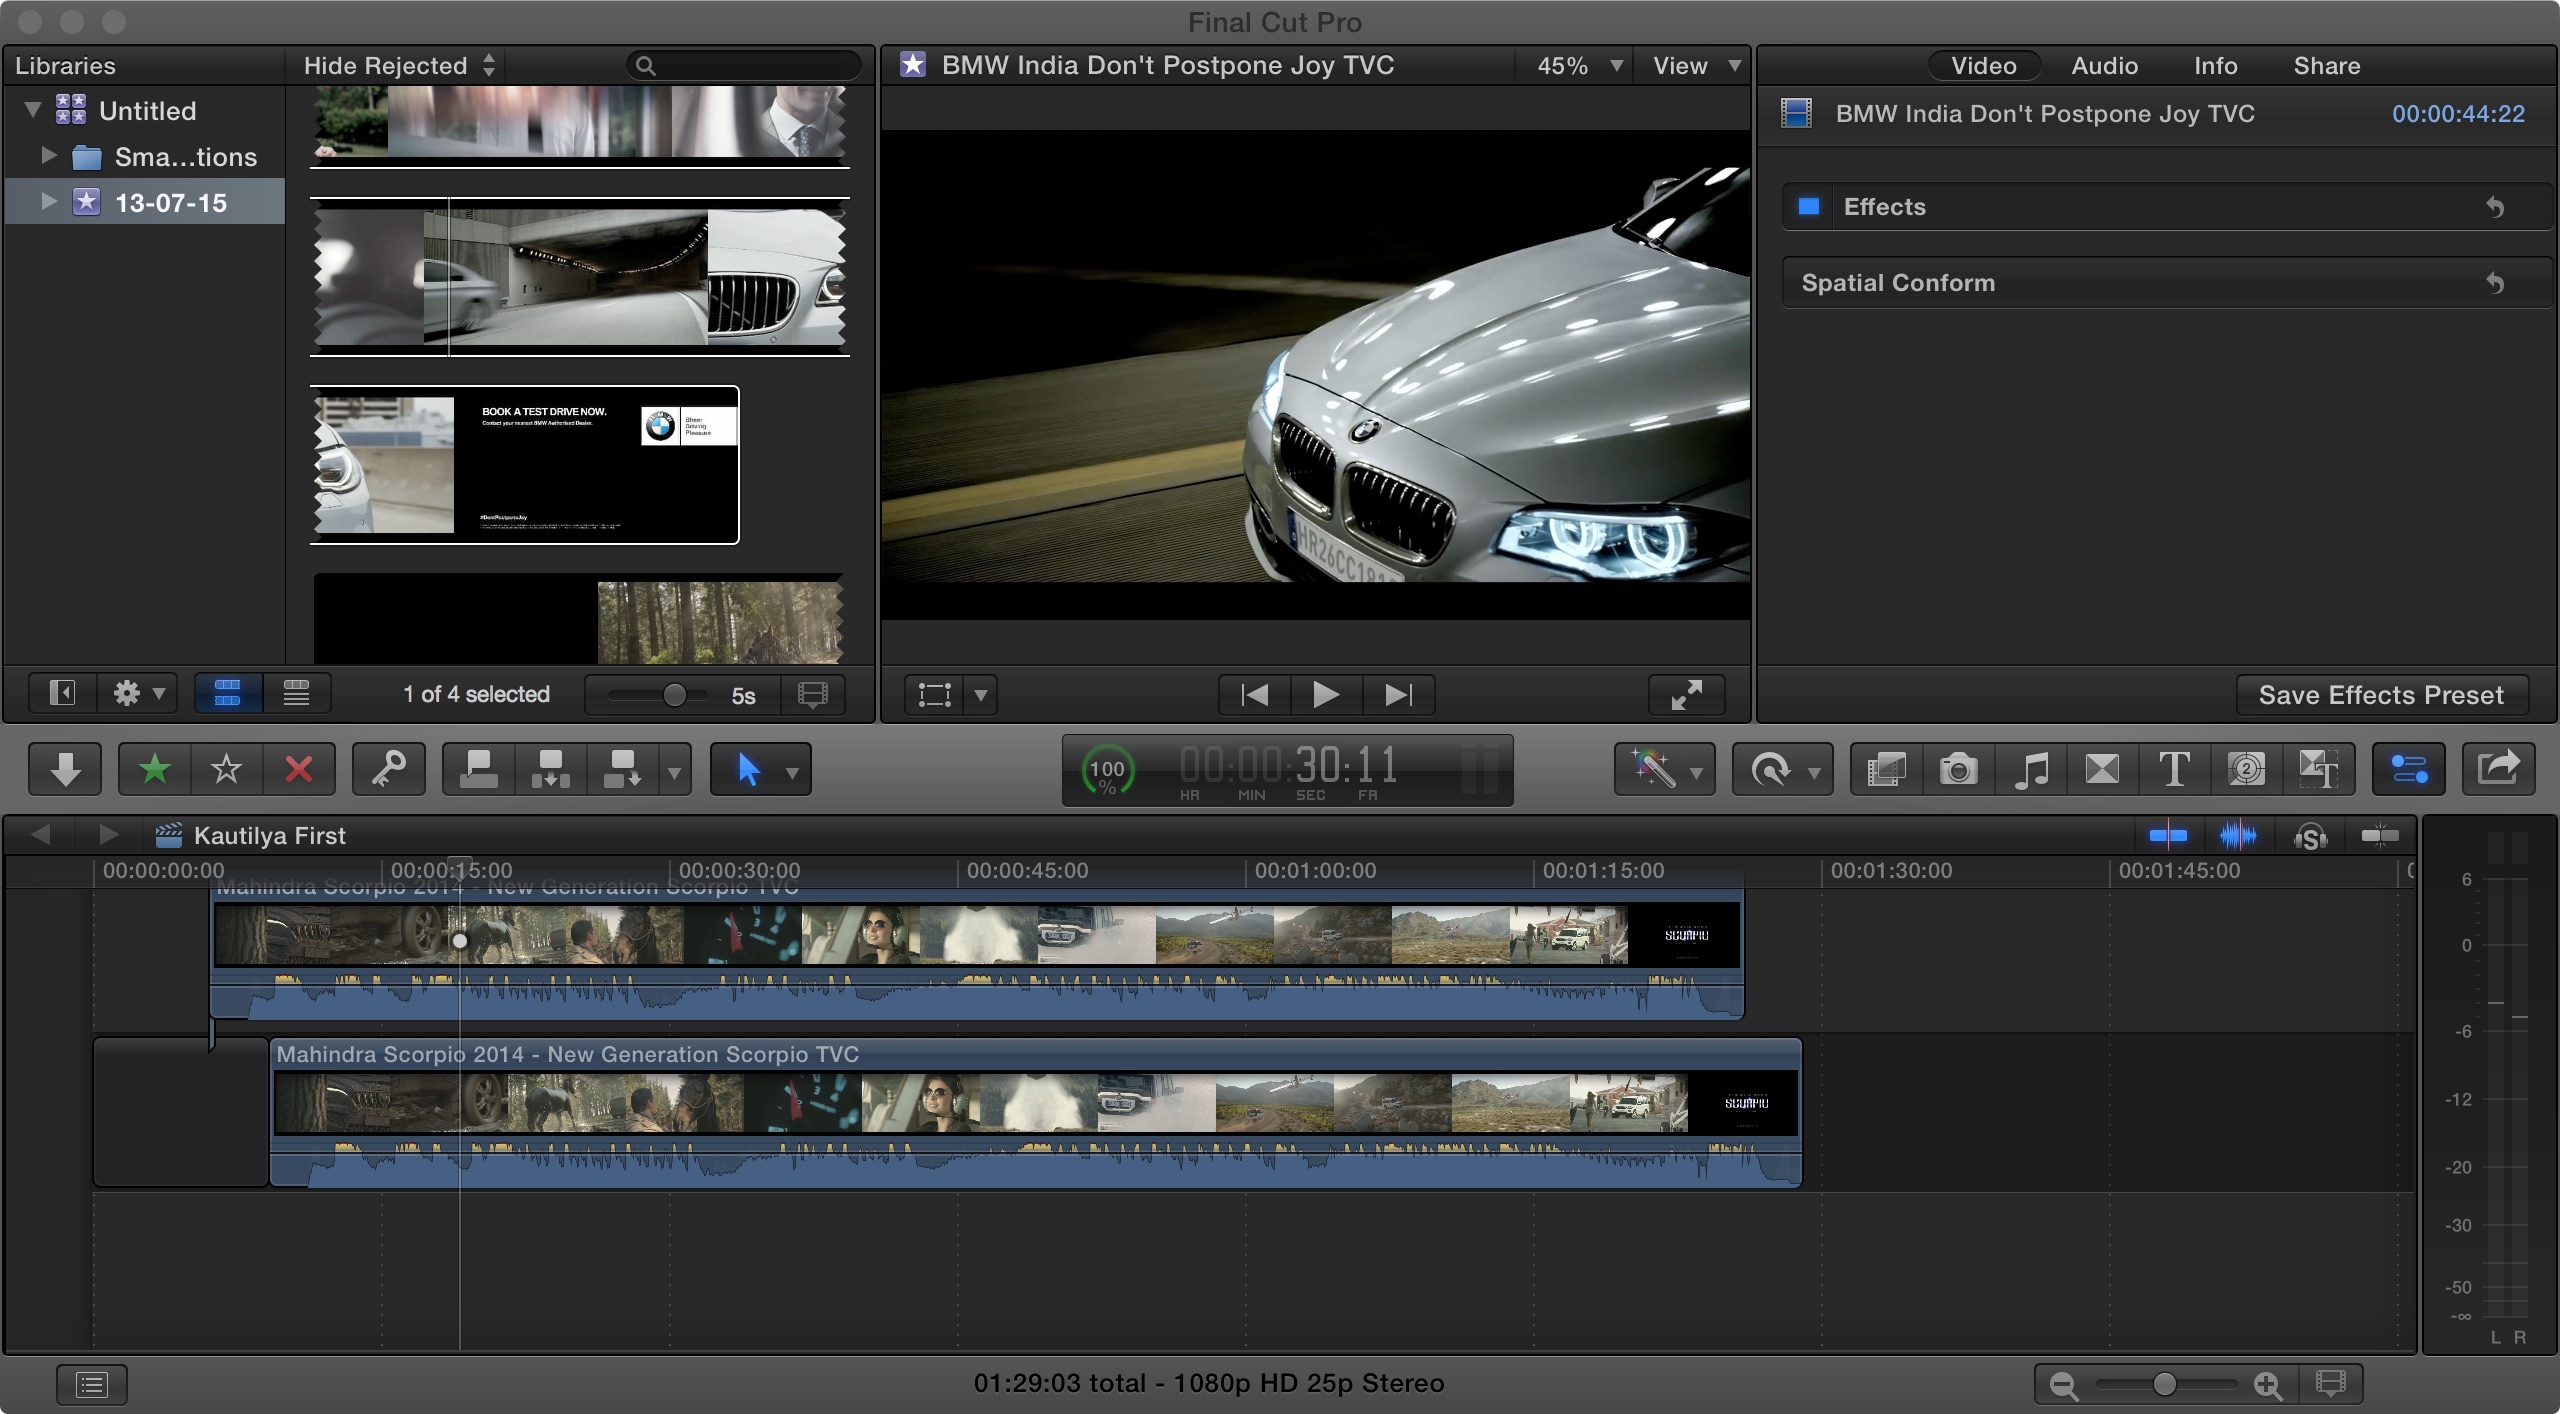Click the 00:01:00:00 timeline ruler mark
This screenshot has height=1414, width=2560.
tap(1315, 871)
